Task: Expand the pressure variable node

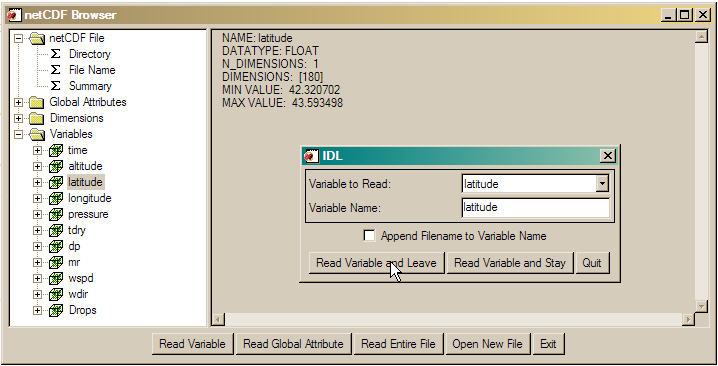Action: (x=38, y=215)
